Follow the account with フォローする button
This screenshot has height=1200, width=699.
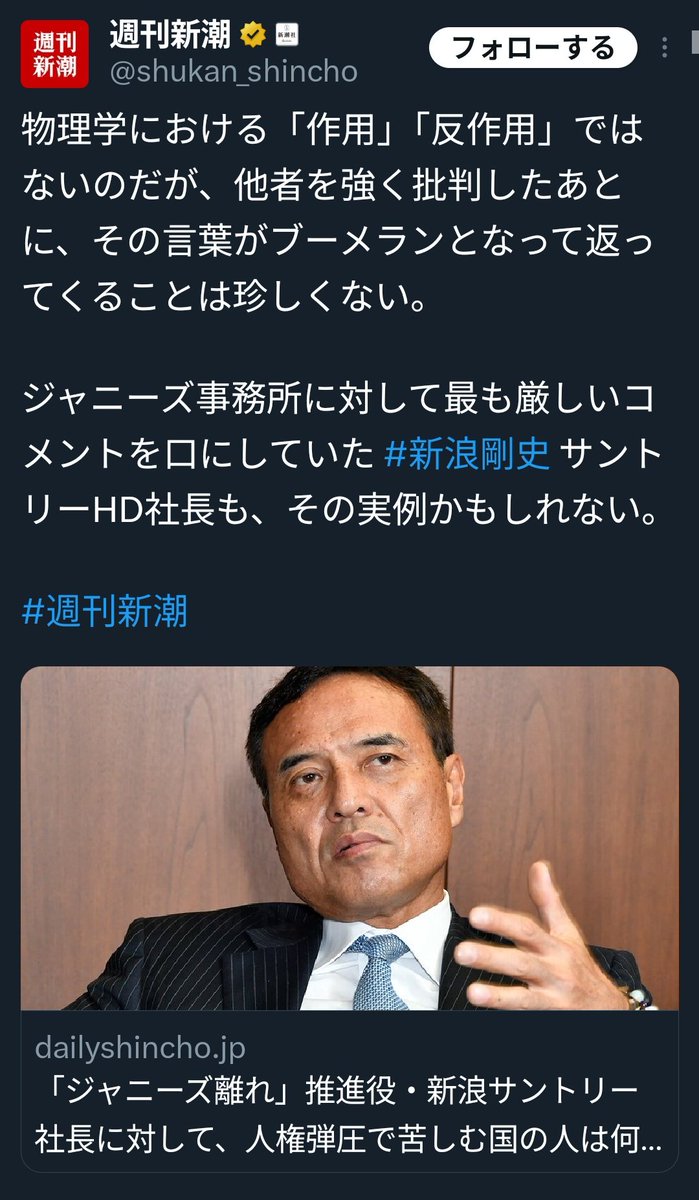coord(533,47)
